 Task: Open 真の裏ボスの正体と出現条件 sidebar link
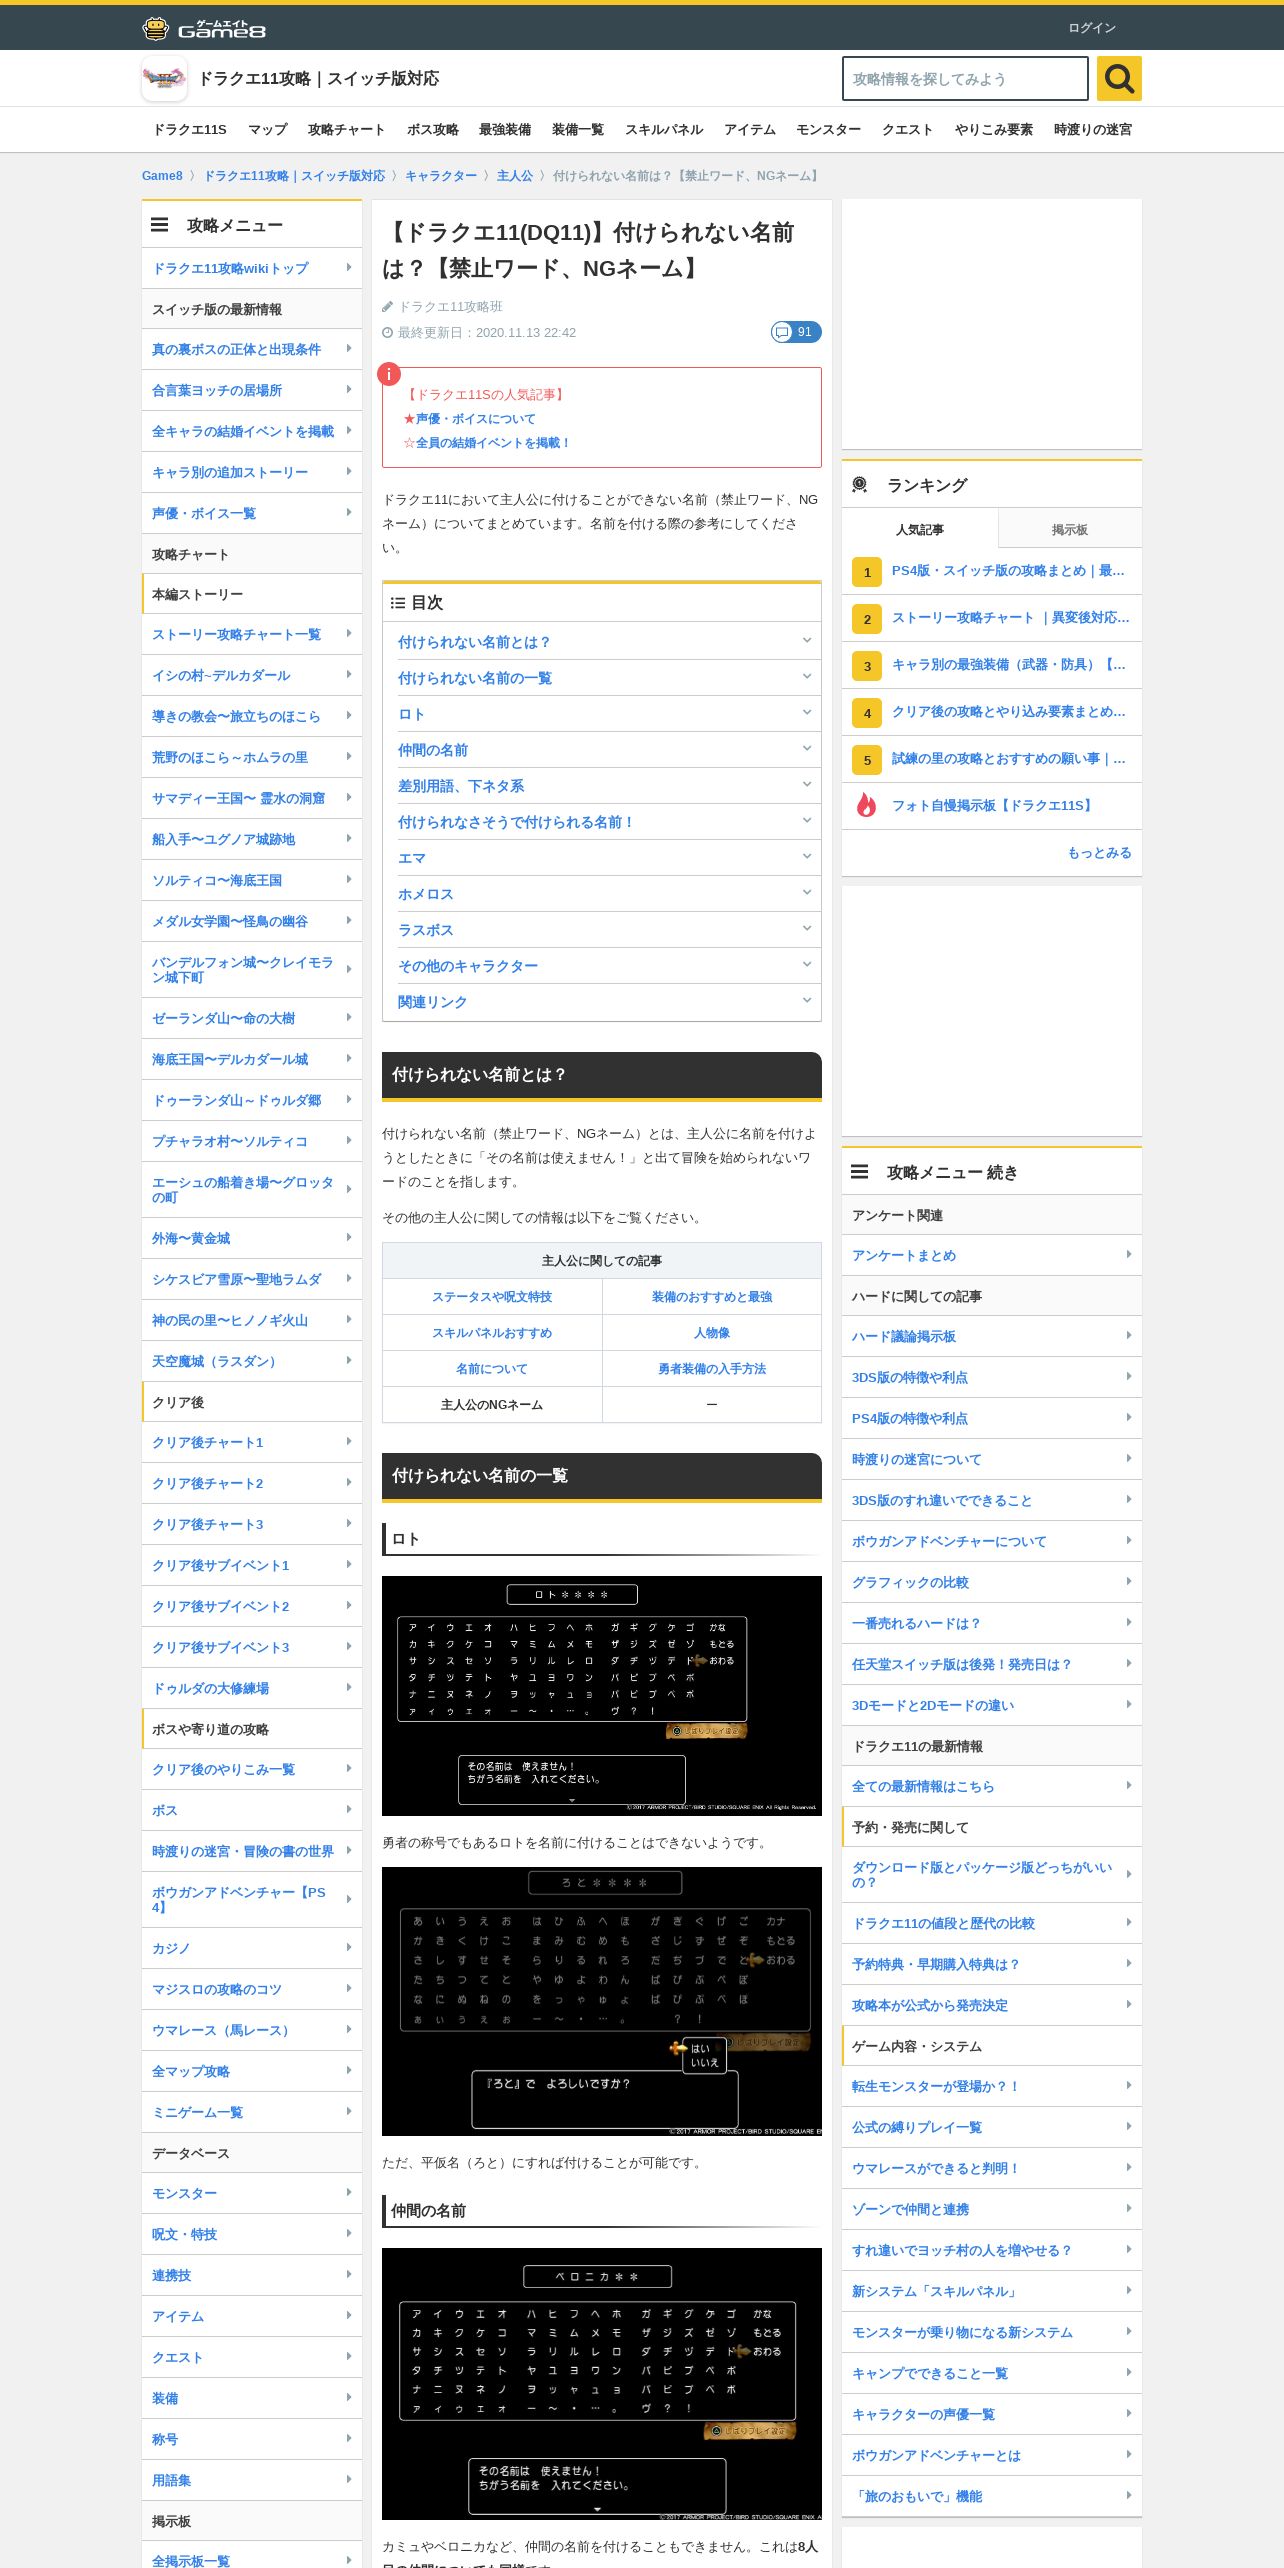(x=236, y=349)
